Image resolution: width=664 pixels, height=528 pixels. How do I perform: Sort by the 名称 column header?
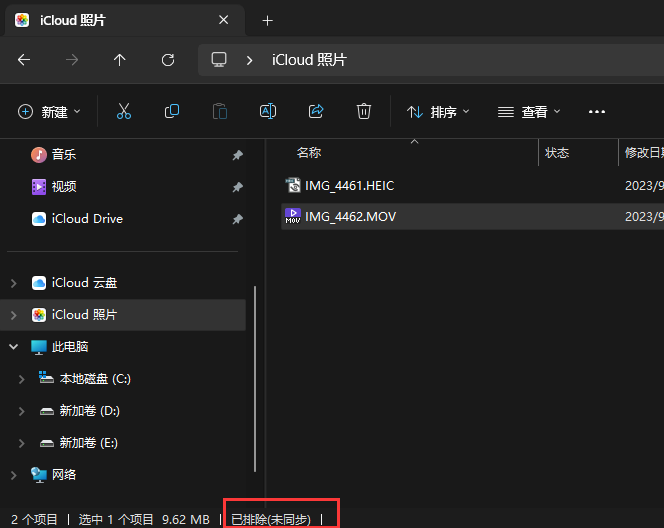coord(309,153)
